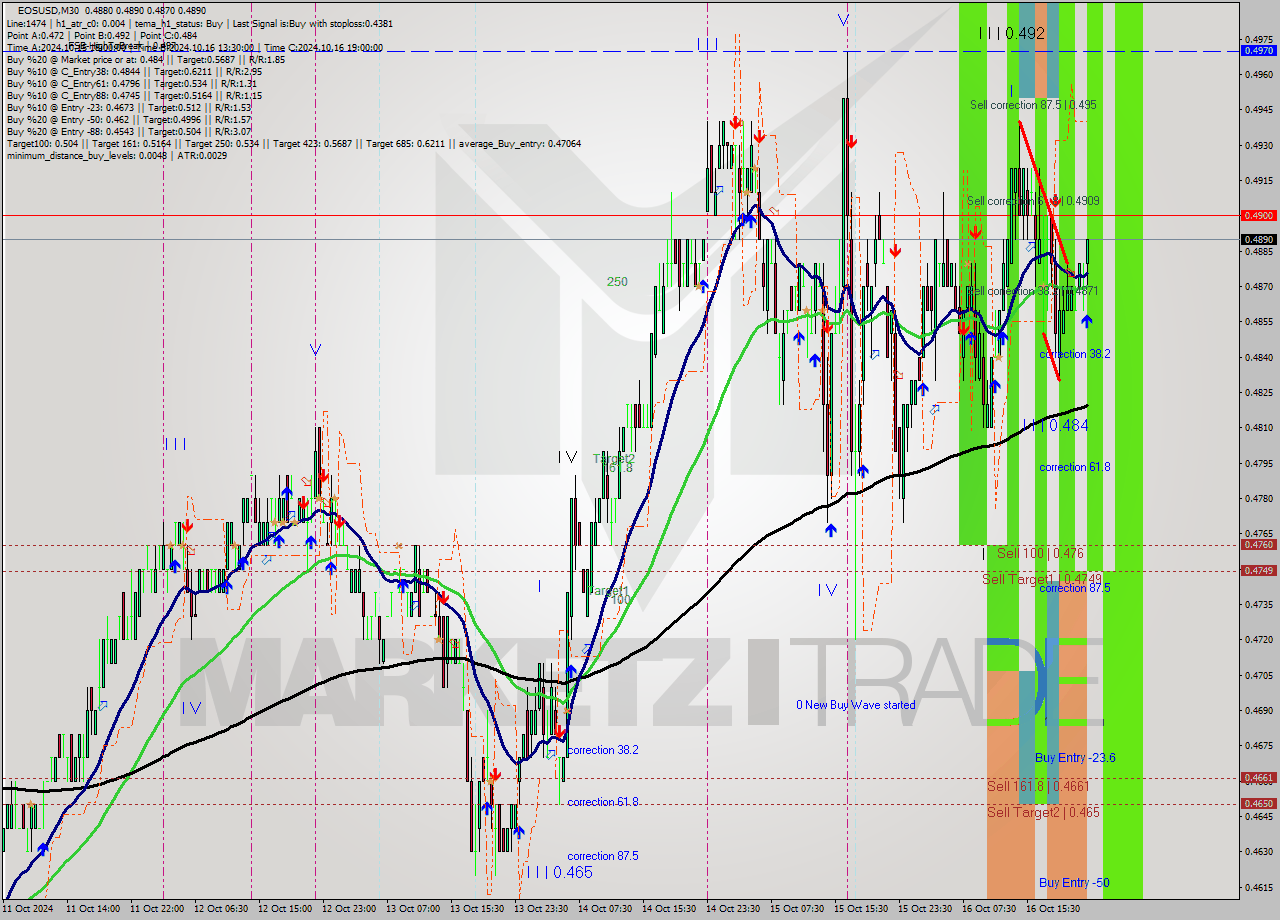Click the 0.4930 price axis value
1280x920 pixels.
point(1259,145)
